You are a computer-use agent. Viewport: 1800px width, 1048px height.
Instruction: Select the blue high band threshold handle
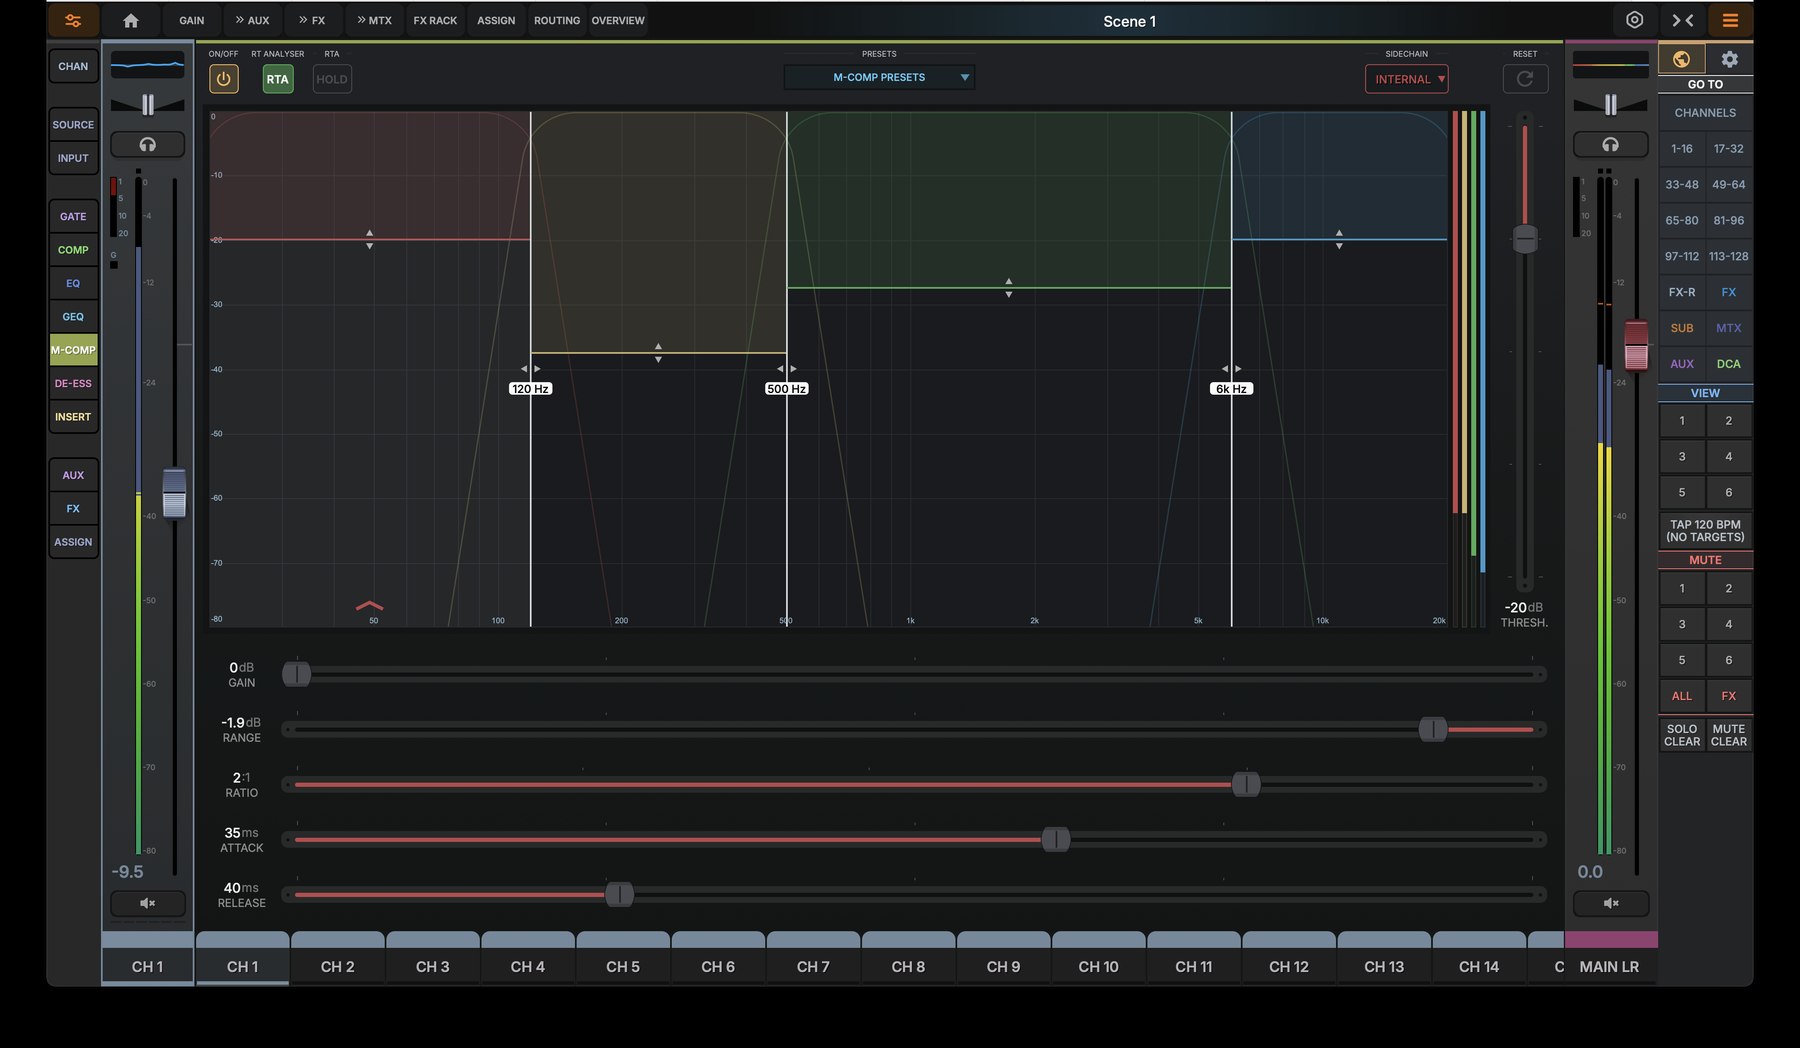(1339, 239)
